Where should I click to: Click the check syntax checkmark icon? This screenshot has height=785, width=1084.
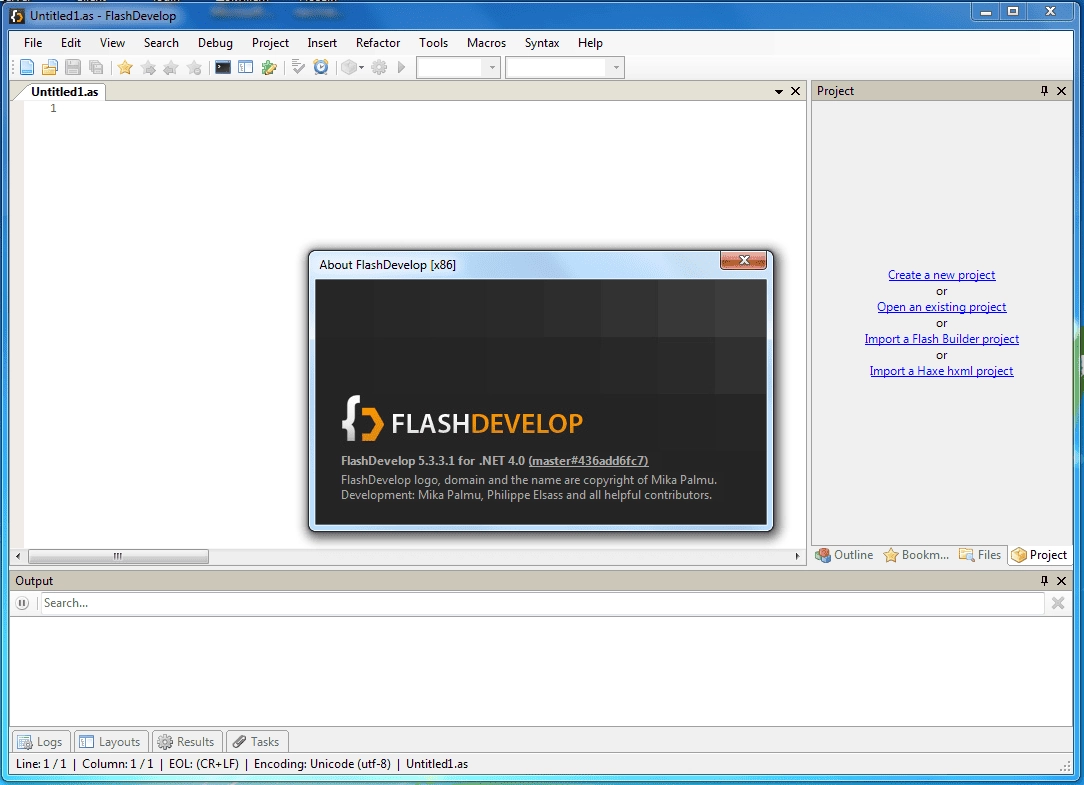298,67
